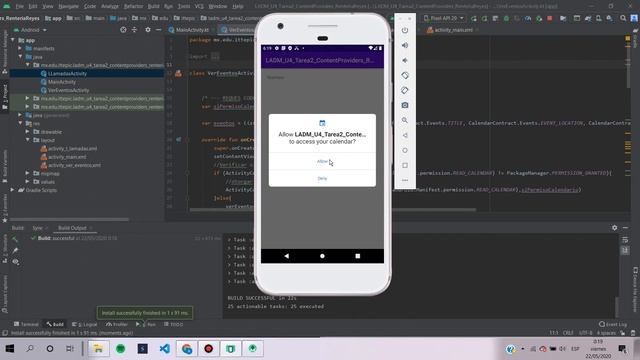Click Windows taskbar search icon
The height and width of the screenshot is (360, 640).
(x=30, y=349)
